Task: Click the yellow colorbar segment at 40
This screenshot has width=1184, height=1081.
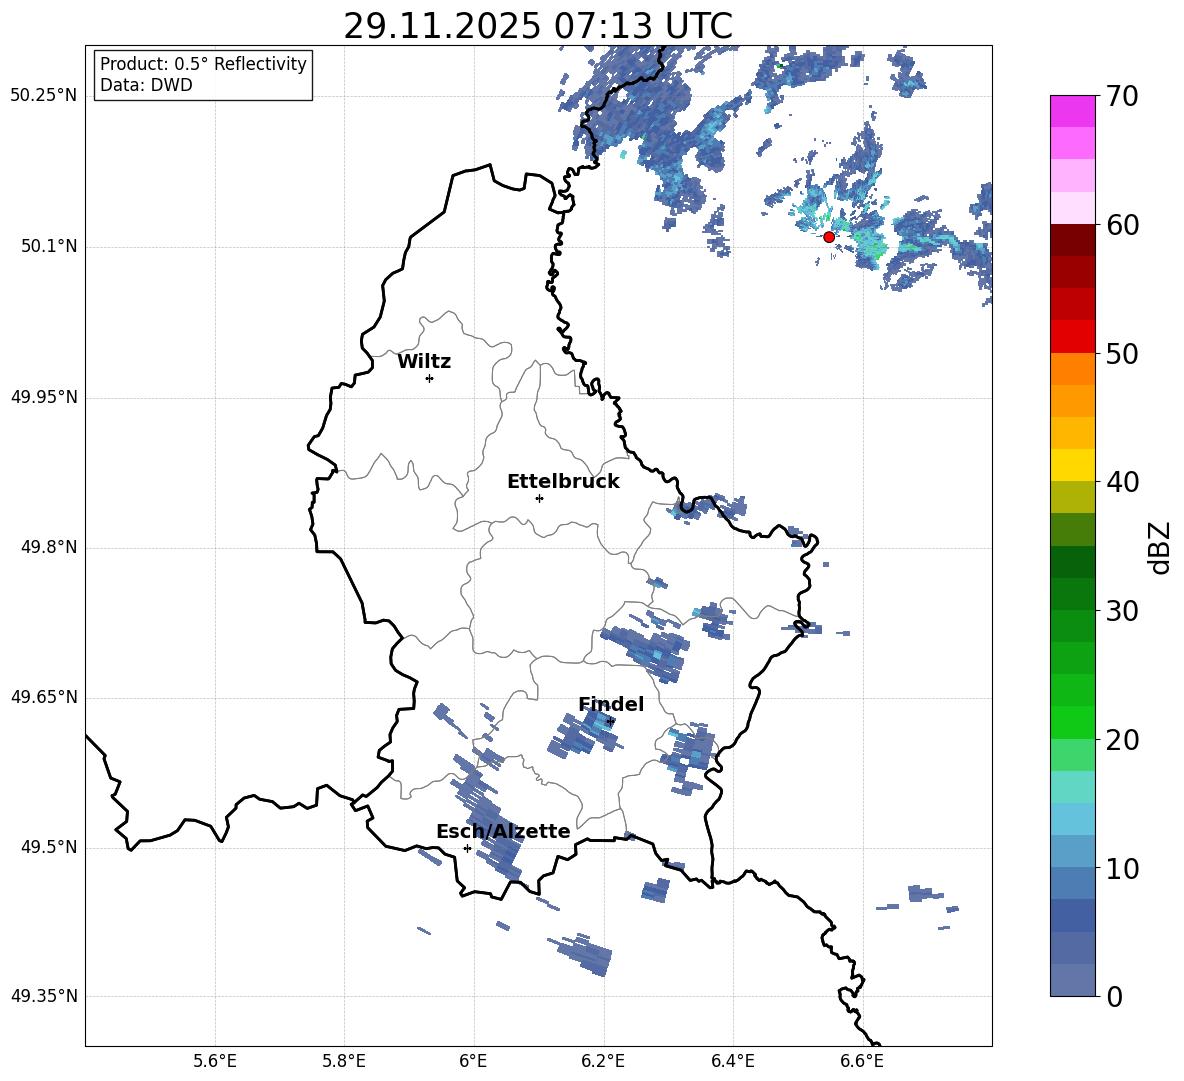Action: pyautogui.click(x=1072, y=466)
